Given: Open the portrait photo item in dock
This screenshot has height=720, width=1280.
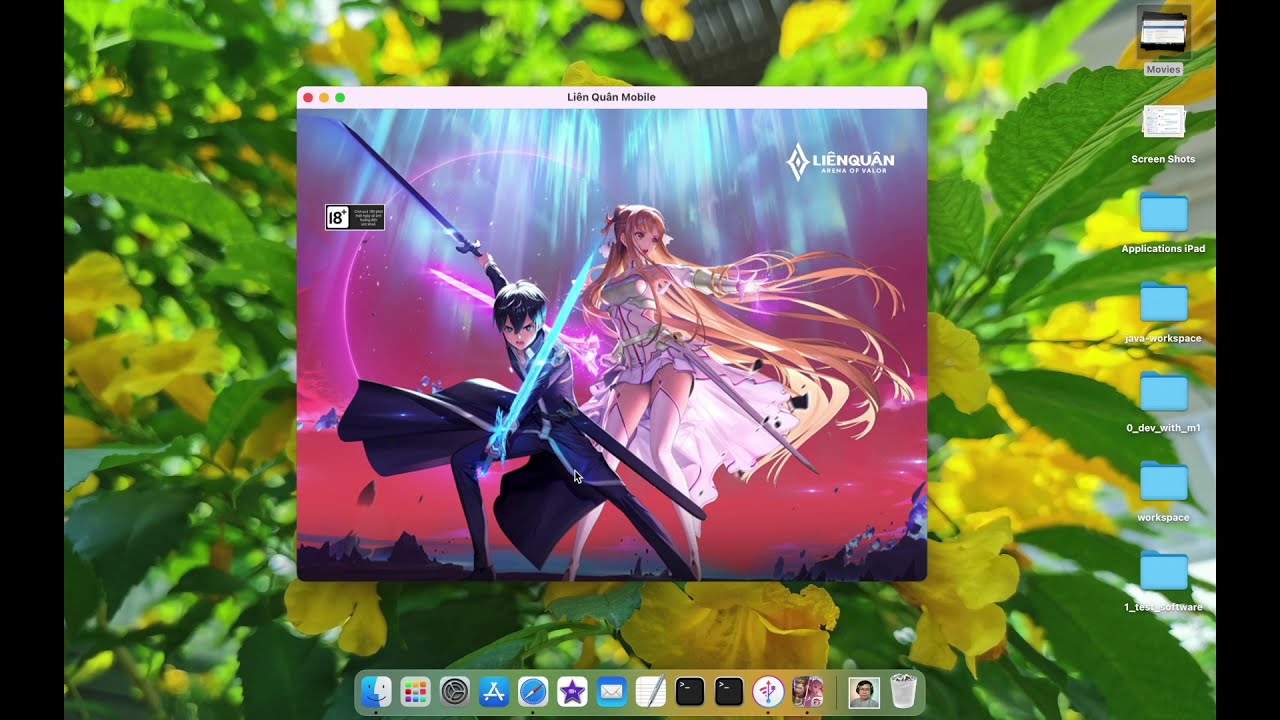Looking at the screenshot, I should (x=864, y=692).
